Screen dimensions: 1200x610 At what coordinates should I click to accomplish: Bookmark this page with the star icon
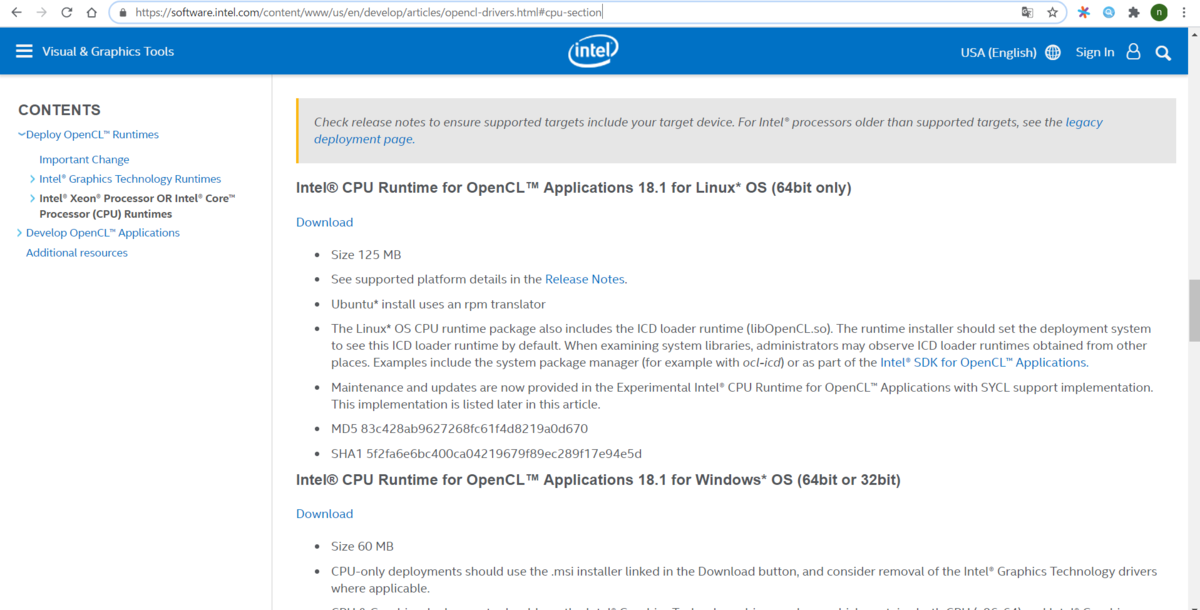pyautogui.click(x=1053, y=13)
